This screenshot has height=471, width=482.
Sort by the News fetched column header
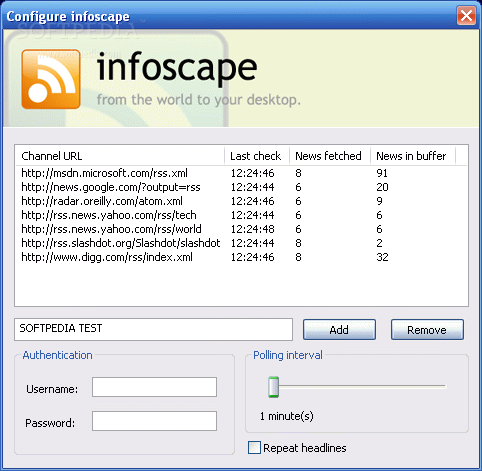330,156
